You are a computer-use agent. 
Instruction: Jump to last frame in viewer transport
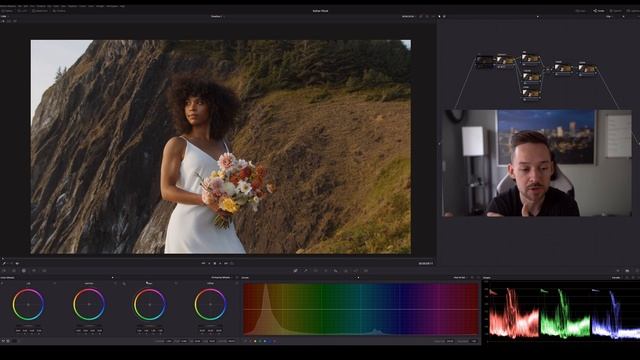point(226,263)
